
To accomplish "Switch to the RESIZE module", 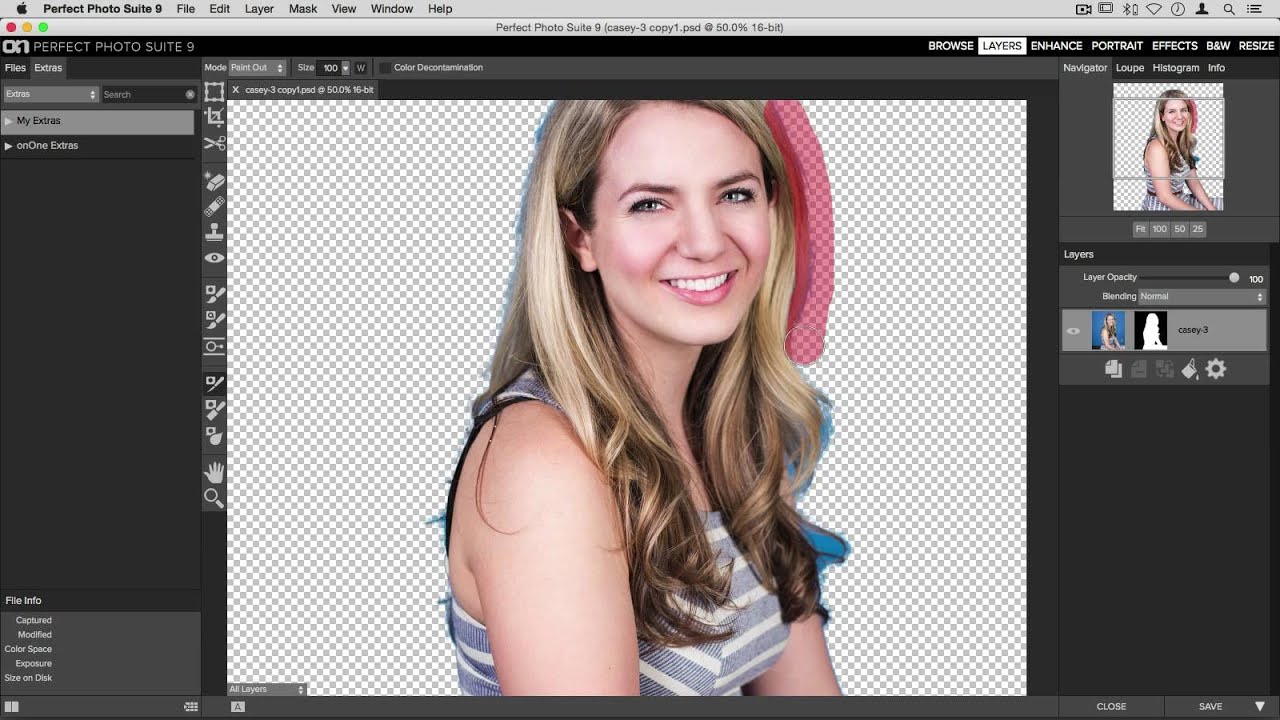I will 1257,46.
